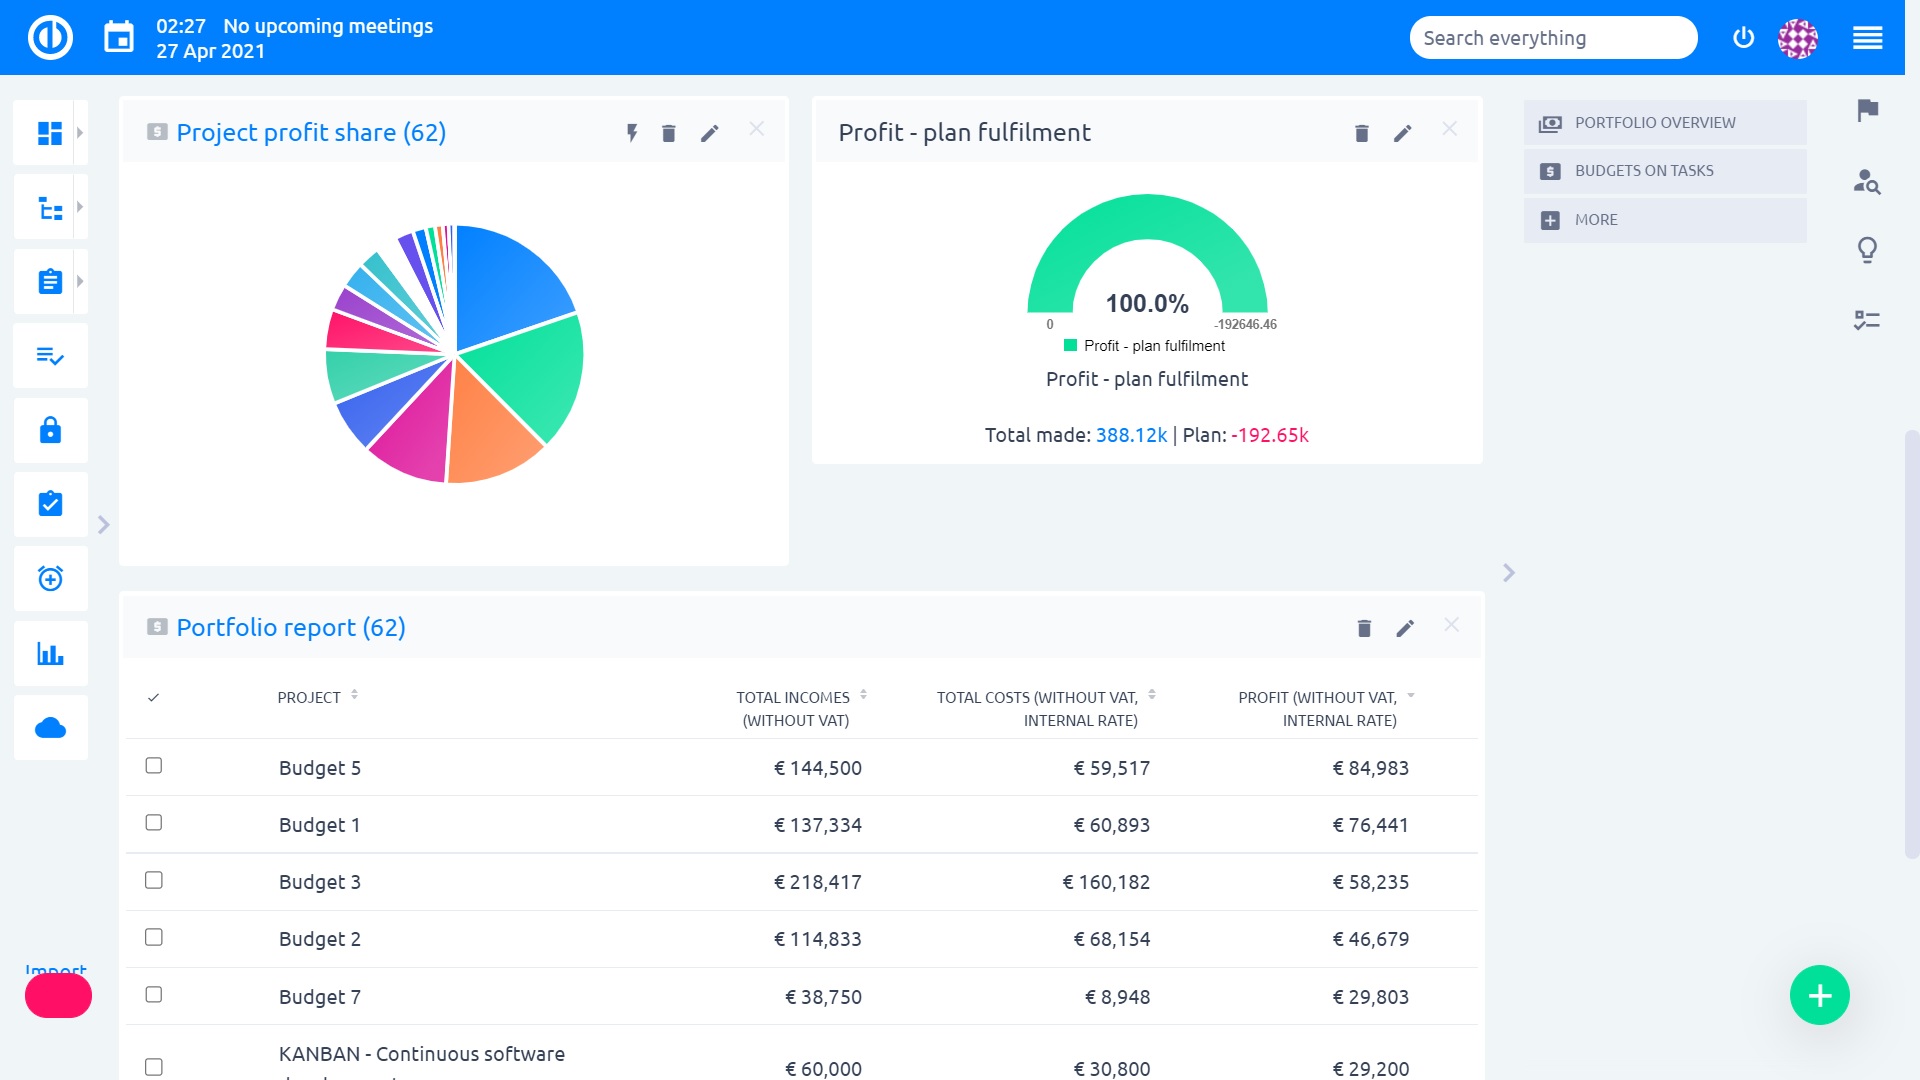Click the lock icon in left sidebar
This screenshot has width=1920, height=1080.
[50, 430]
